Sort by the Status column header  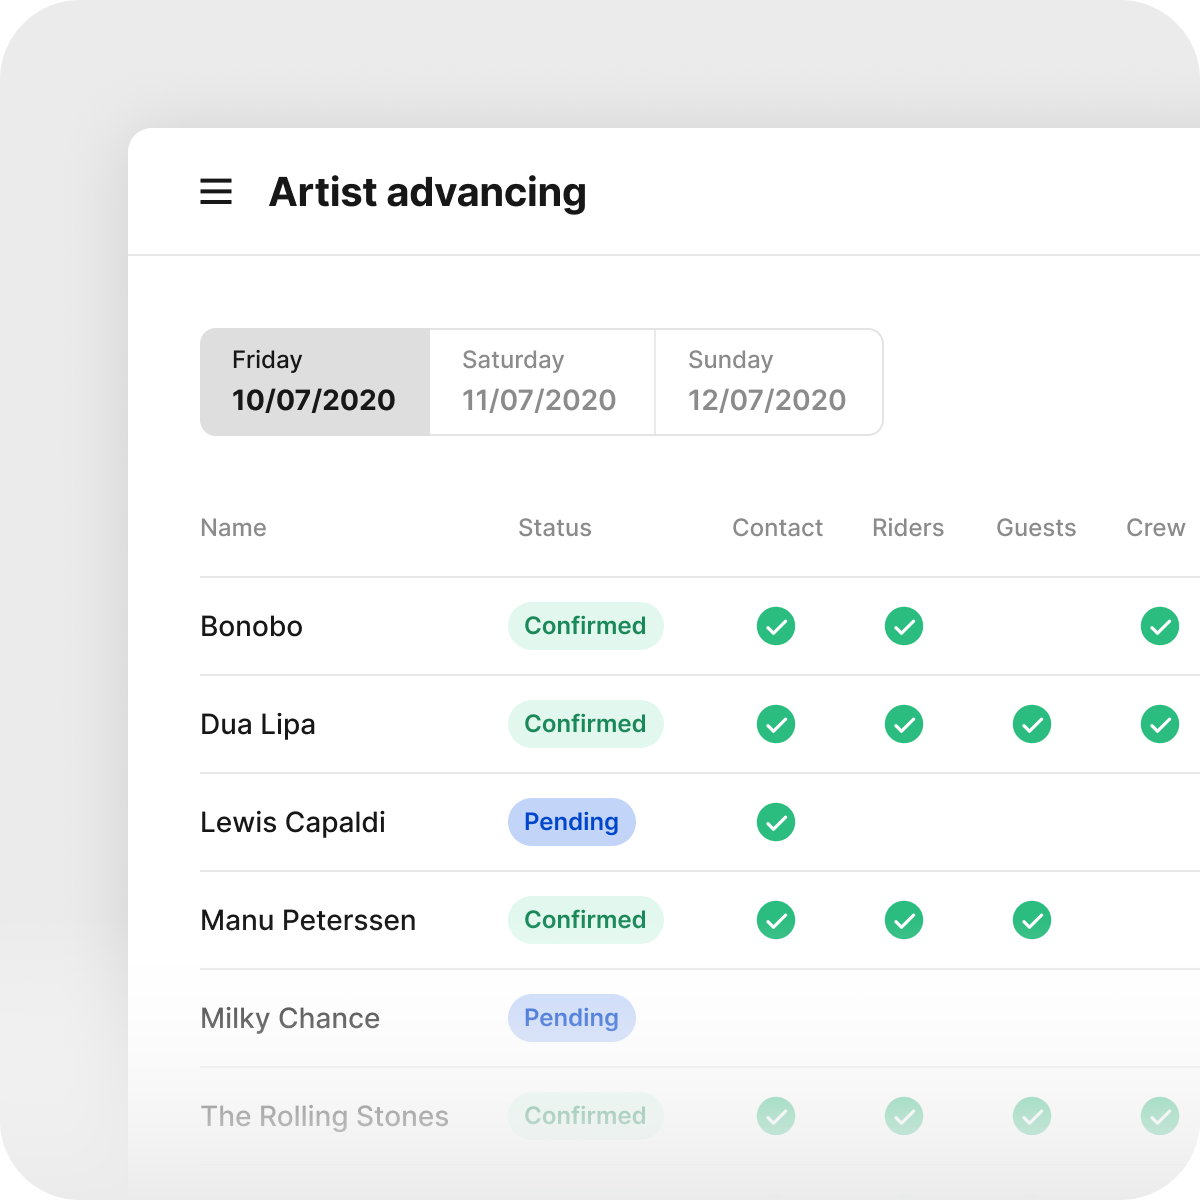(555, 528)
